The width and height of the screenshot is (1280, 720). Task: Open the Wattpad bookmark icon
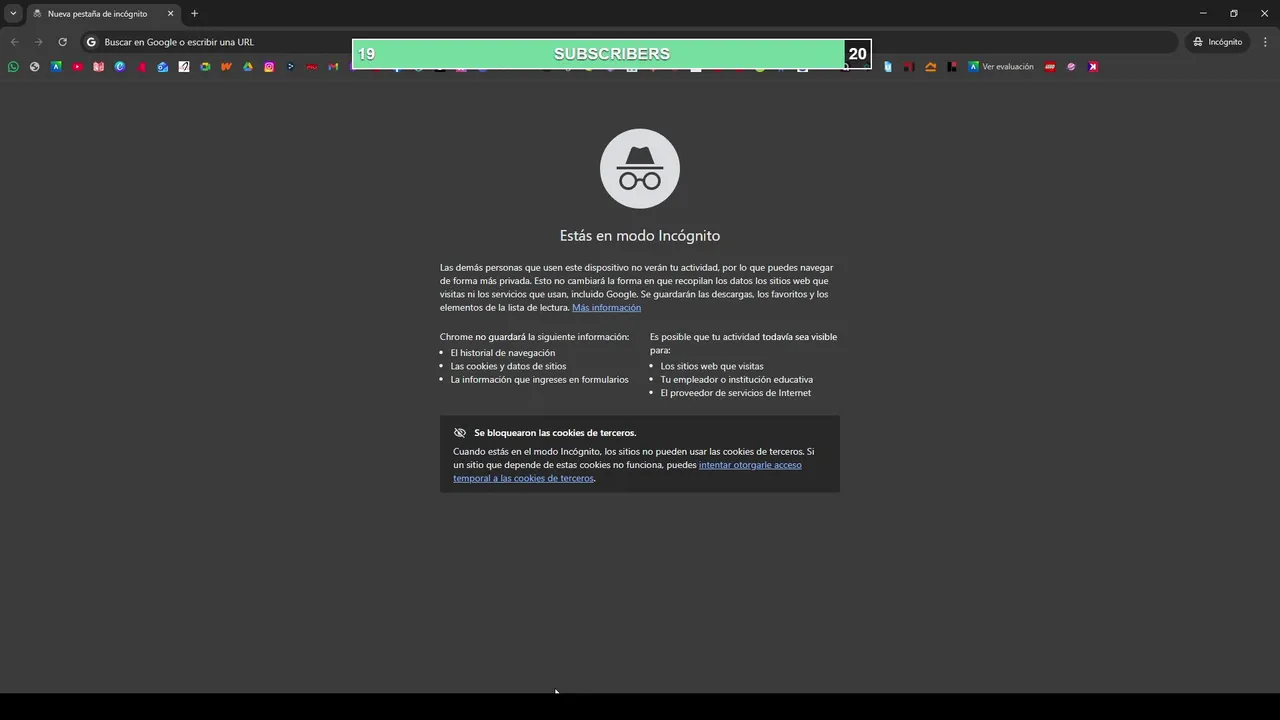(x=226, y=67)
